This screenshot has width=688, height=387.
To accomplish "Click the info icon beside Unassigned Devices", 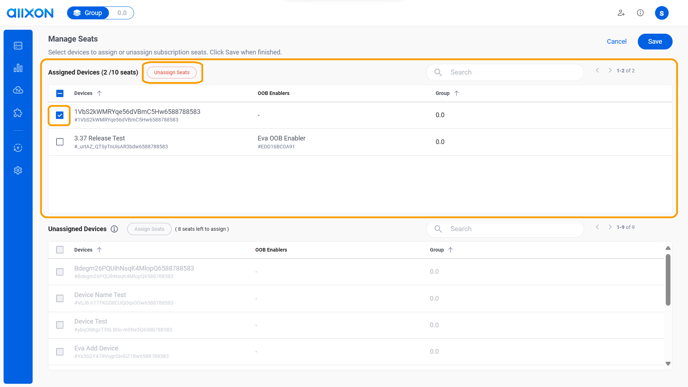I will tap(114, 229).
